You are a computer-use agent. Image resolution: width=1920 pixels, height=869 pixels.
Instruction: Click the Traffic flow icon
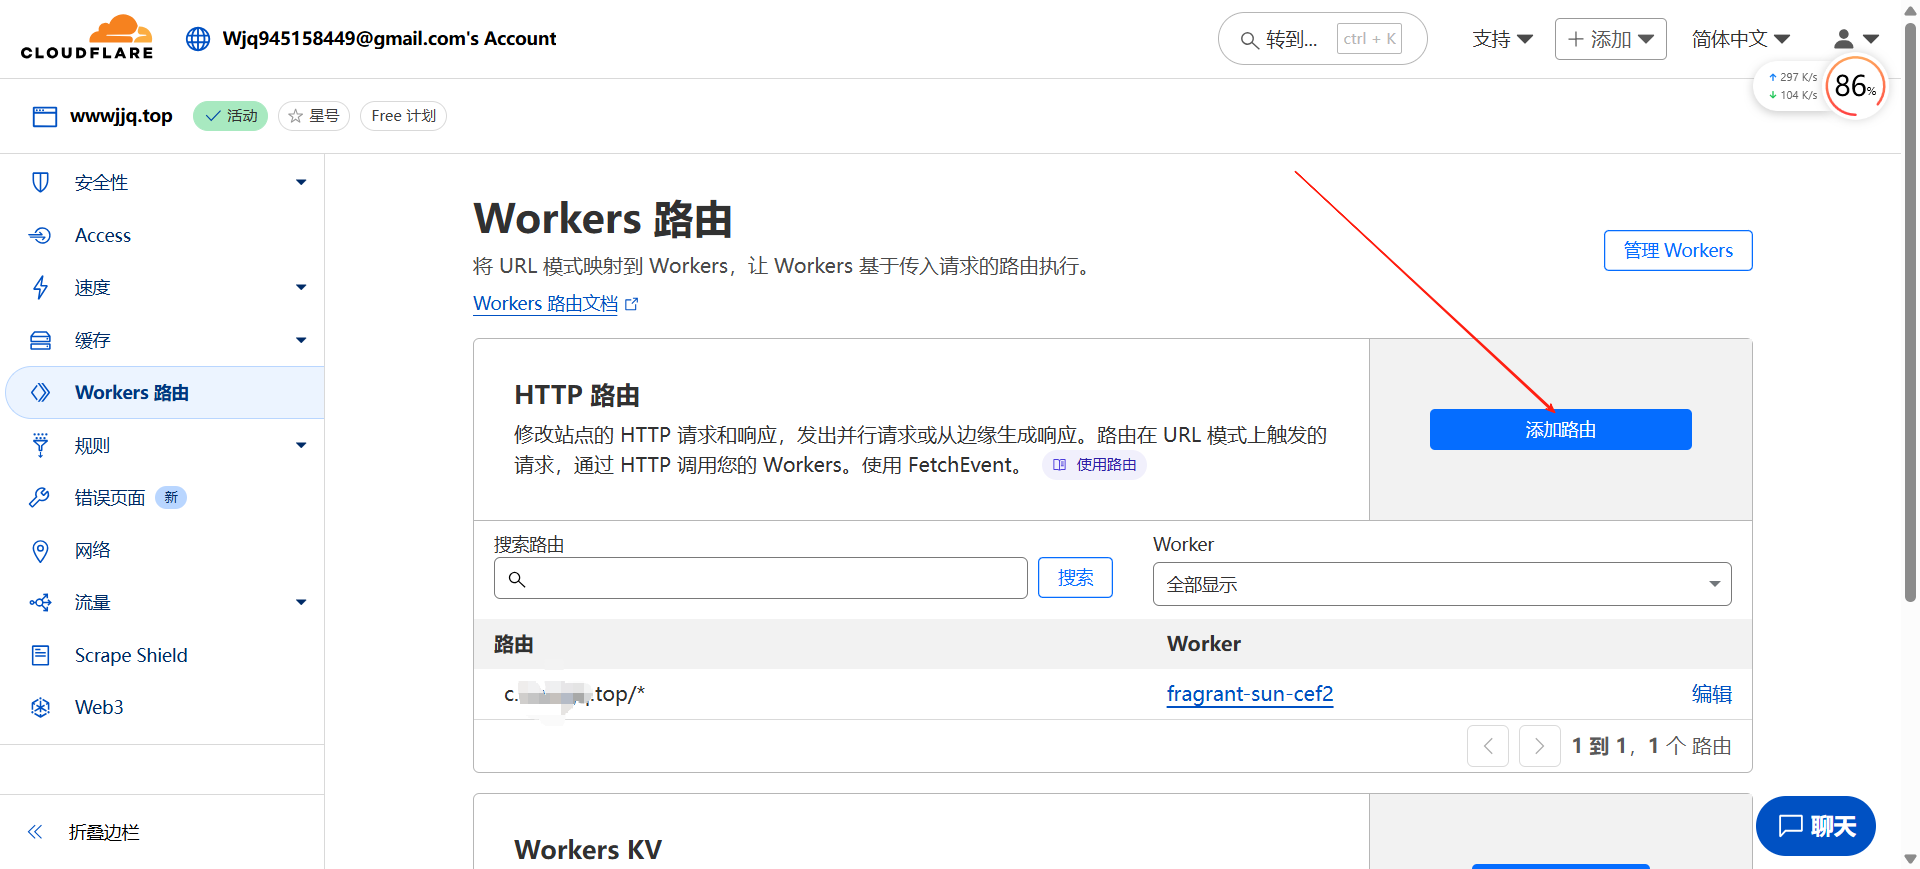[x=40, y=603]
